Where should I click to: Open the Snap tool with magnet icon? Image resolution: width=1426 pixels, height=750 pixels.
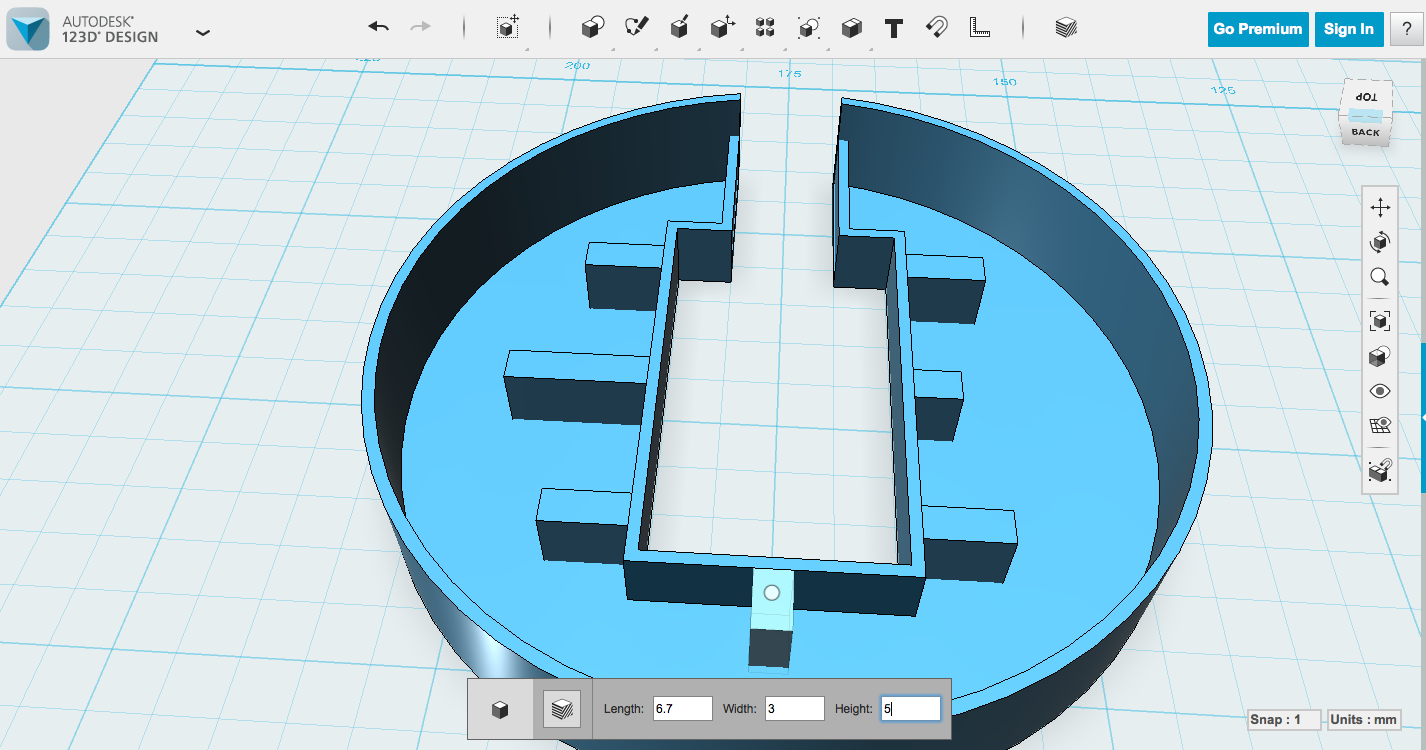(x=937, y=27)
